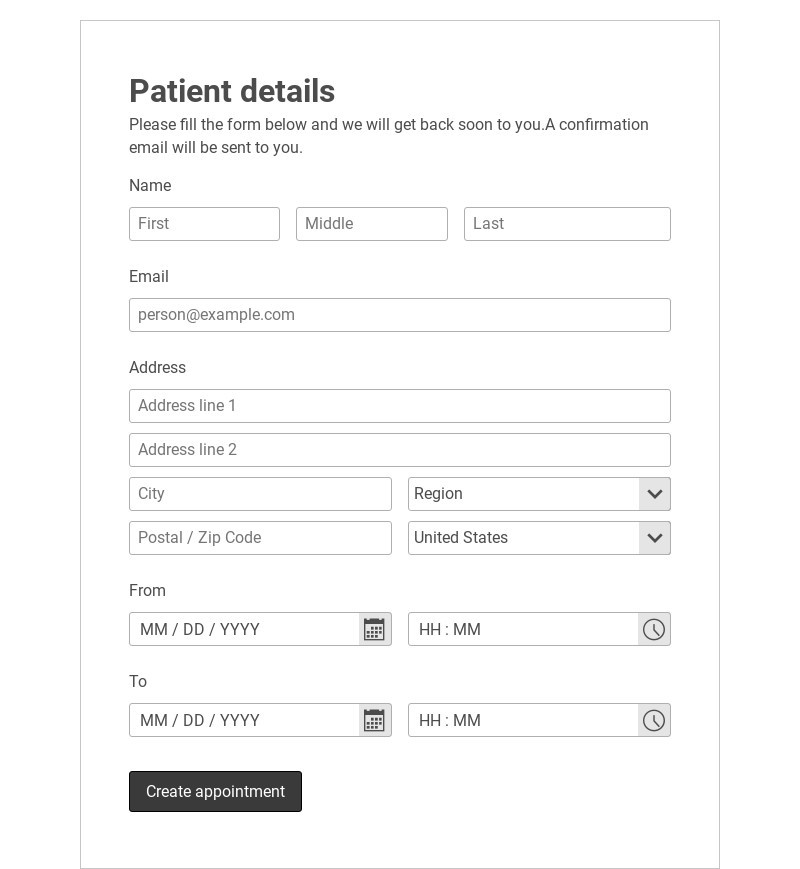Click the To time HH : MM field
Image resolution: width=800 pixels, height=869 pixels.
pos(522,720)
